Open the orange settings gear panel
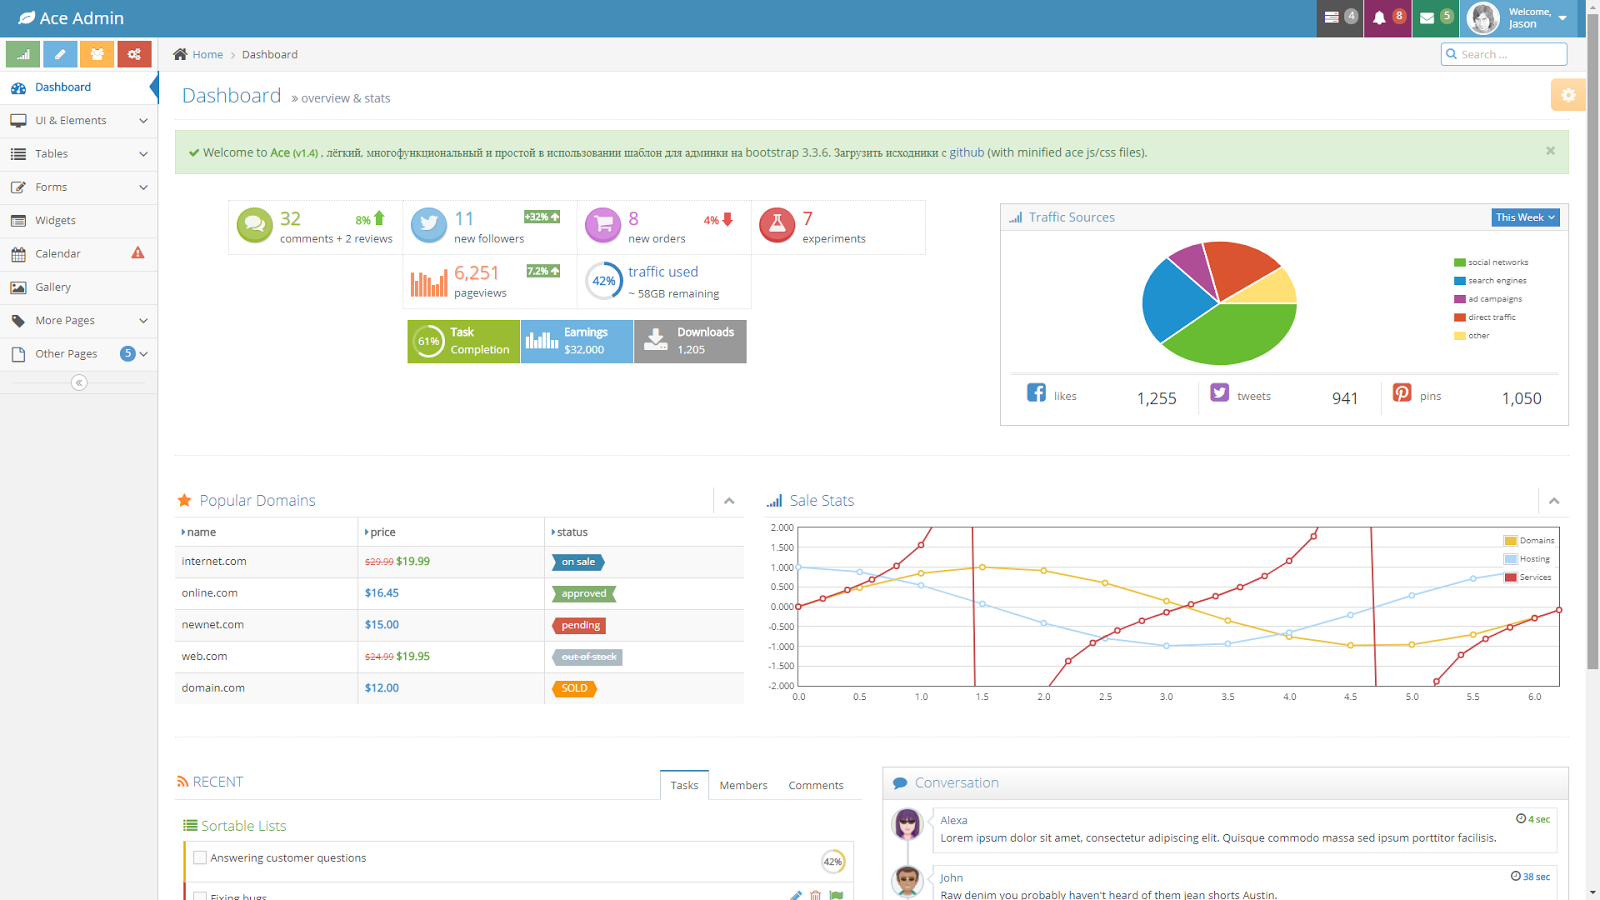Image resolution: width=1600 pixels, height=900 pixels. tap(1568, 95)
